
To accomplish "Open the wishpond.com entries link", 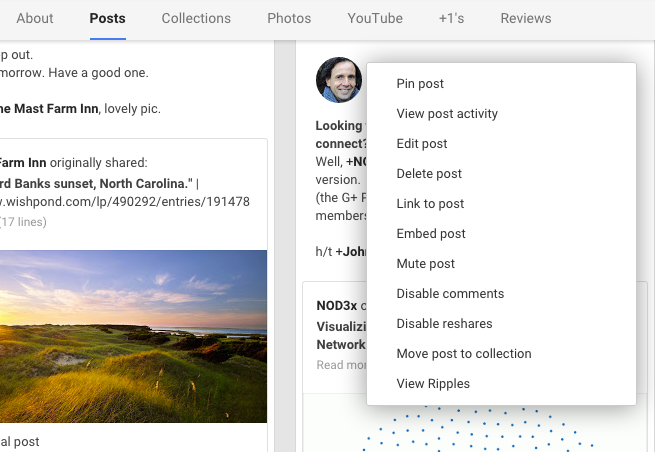I will click(x=124, y=202).
